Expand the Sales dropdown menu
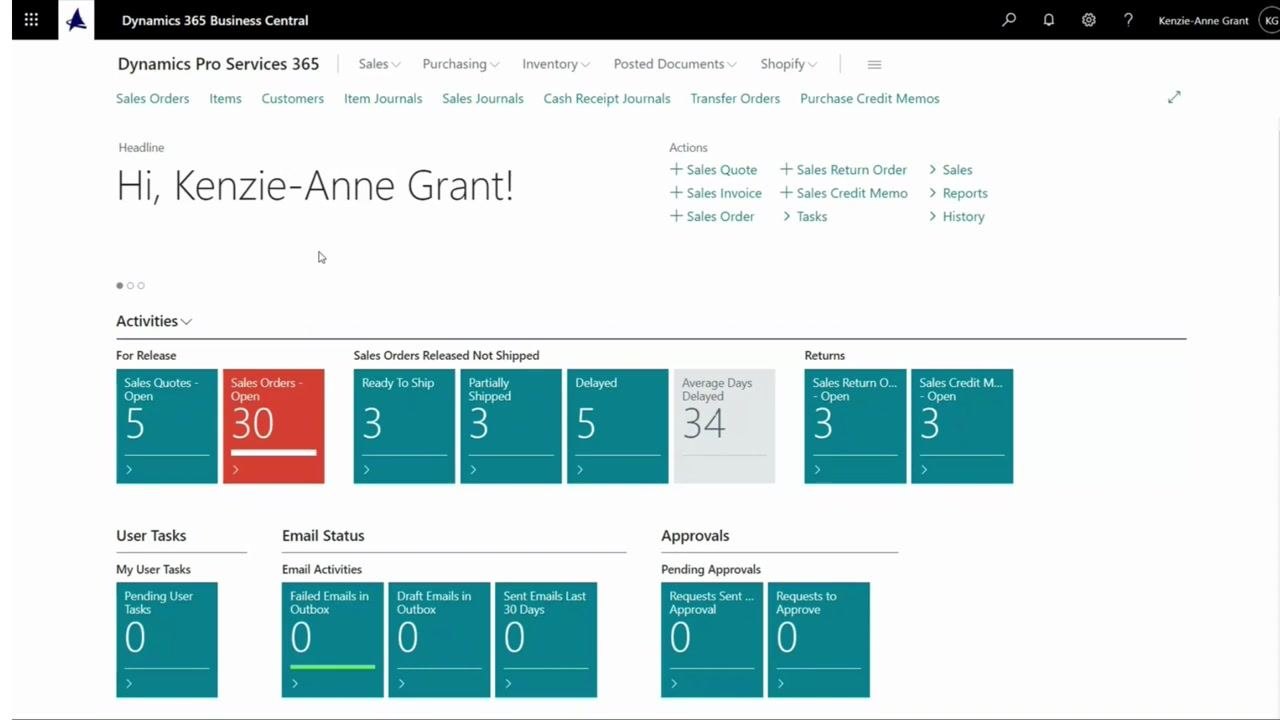Image resolution: width=1280 pixels, height=720 pixels. coord(379,64)
